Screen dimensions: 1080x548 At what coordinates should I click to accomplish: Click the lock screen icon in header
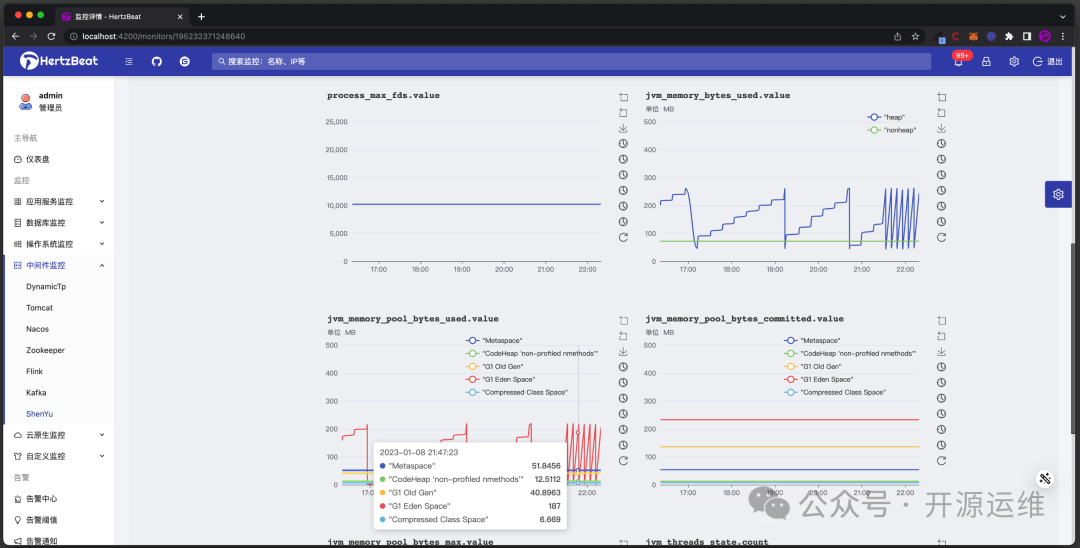tap(986, 61)
